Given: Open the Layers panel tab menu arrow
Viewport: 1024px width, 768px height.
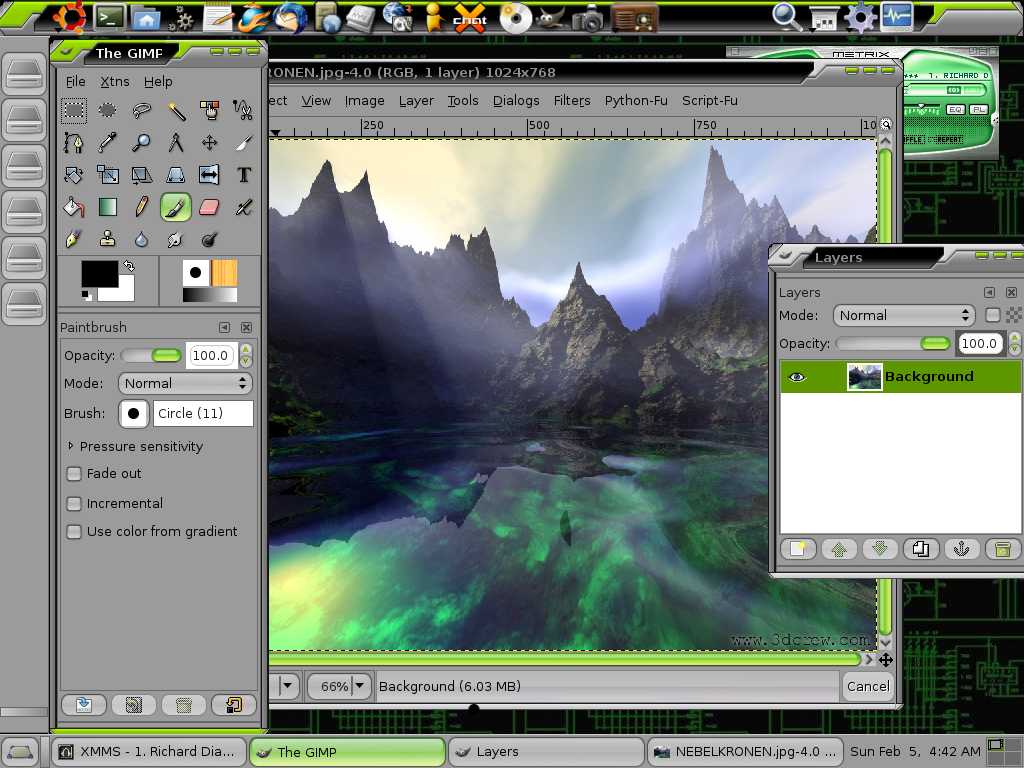Looking at the screenshot, I should 990,293.
